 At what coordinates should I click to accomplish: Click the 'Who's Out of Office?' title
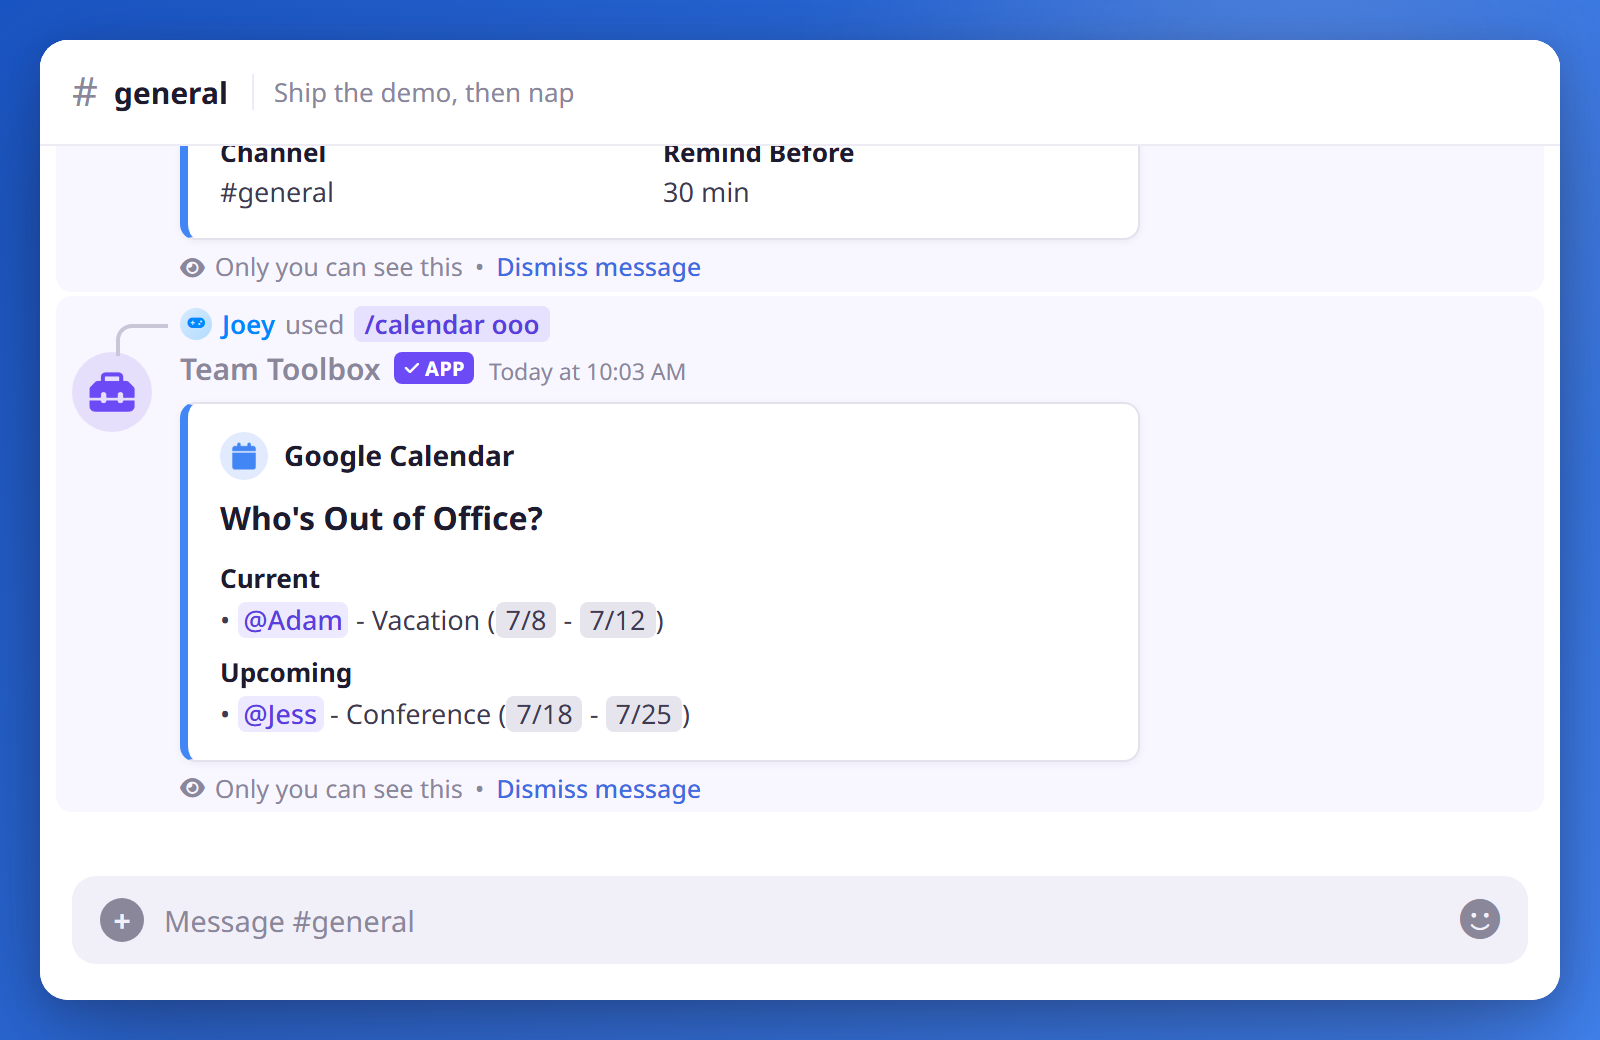(381, 519)
